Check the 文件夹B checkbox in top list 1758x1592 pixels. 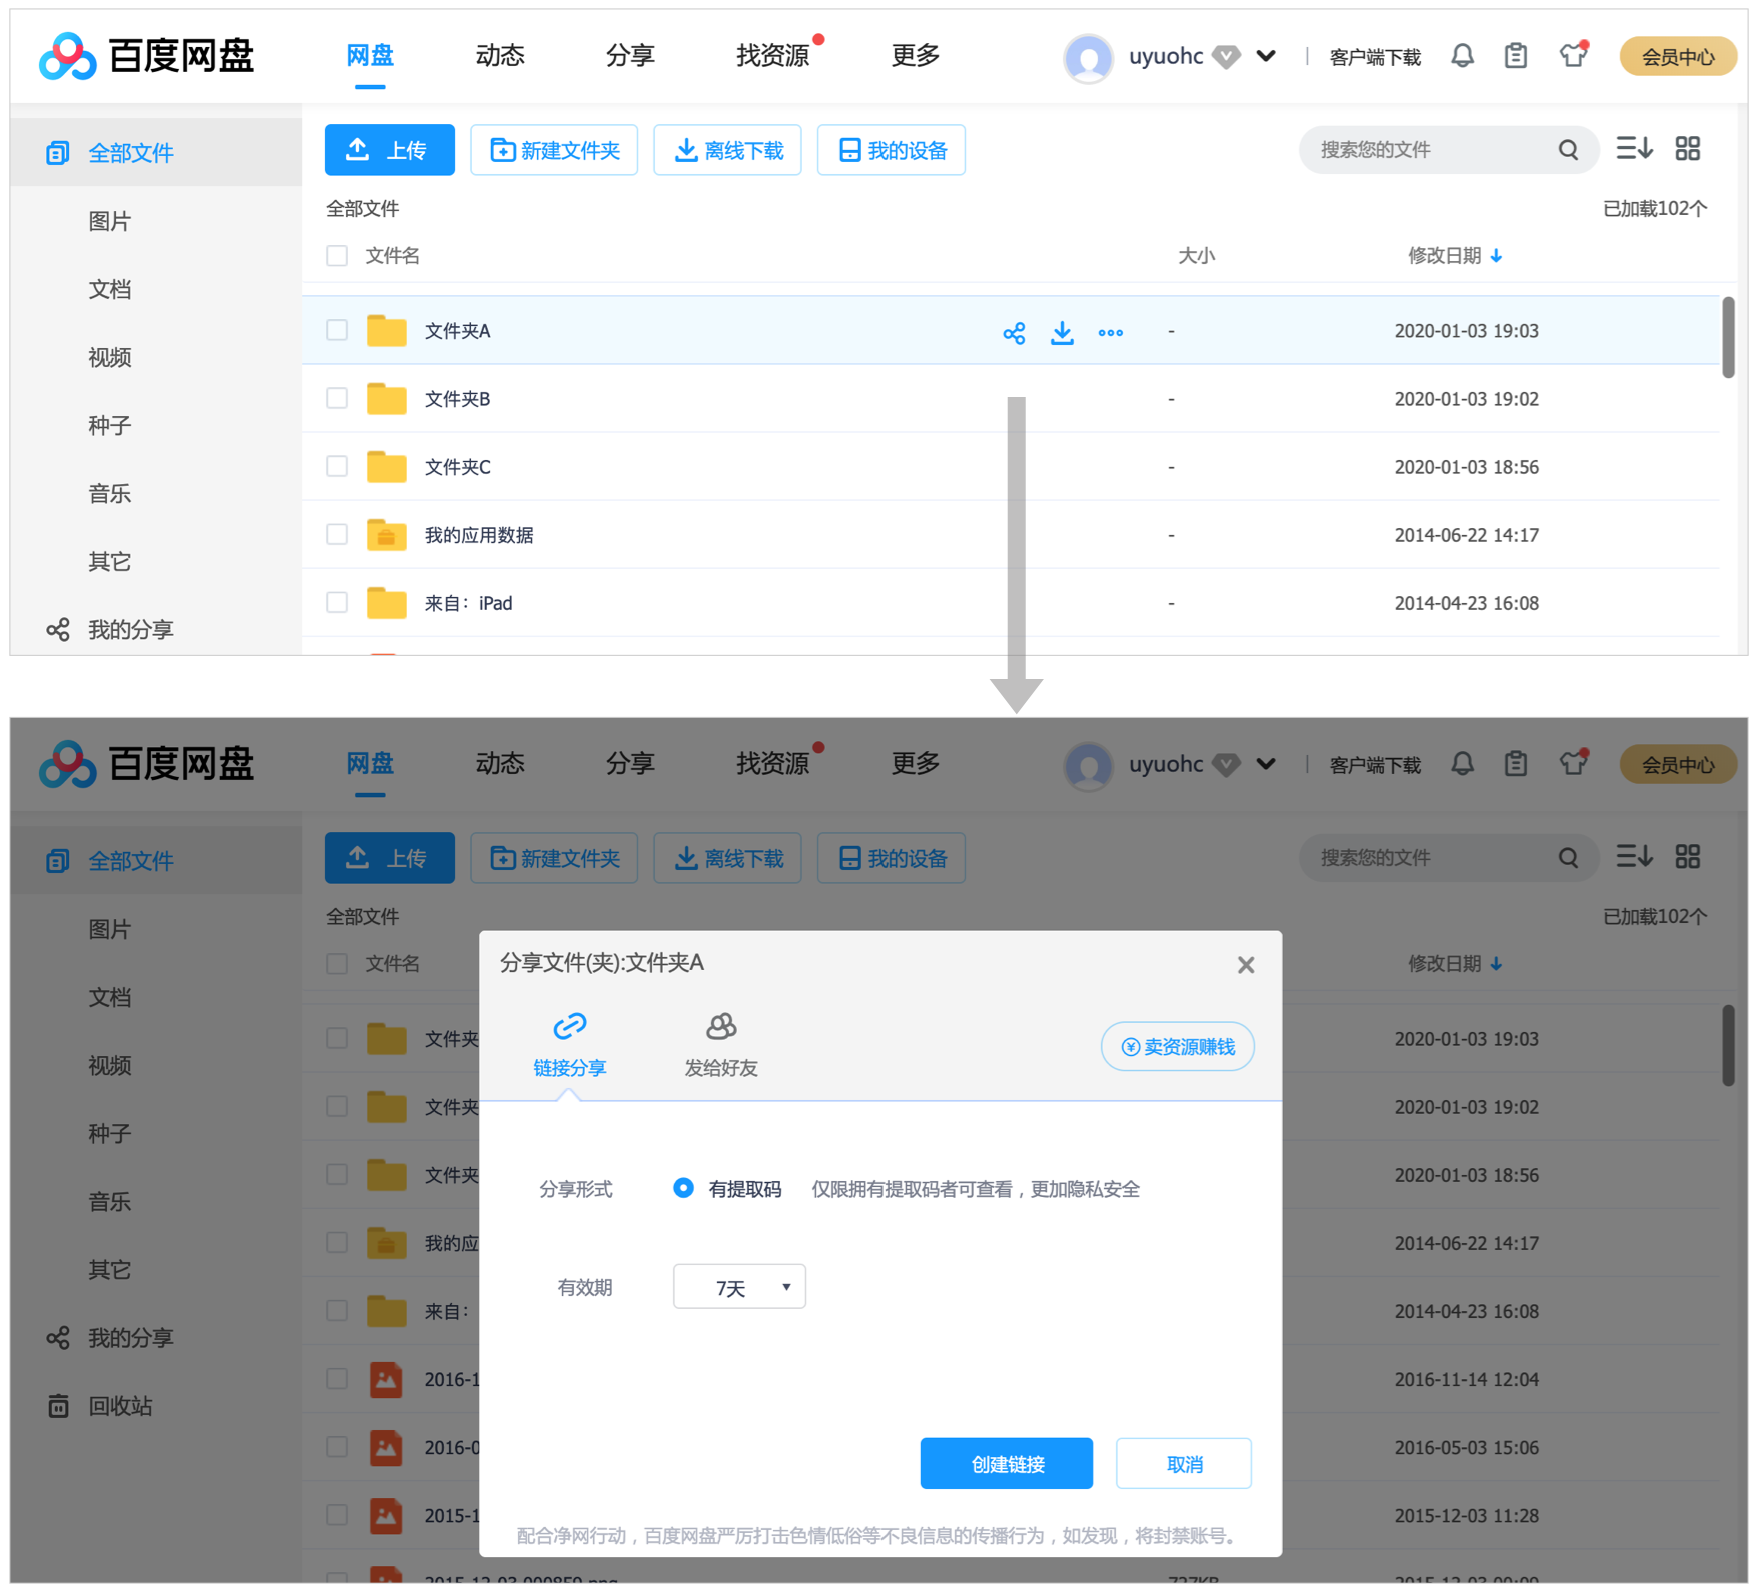[x=337, y=398]
